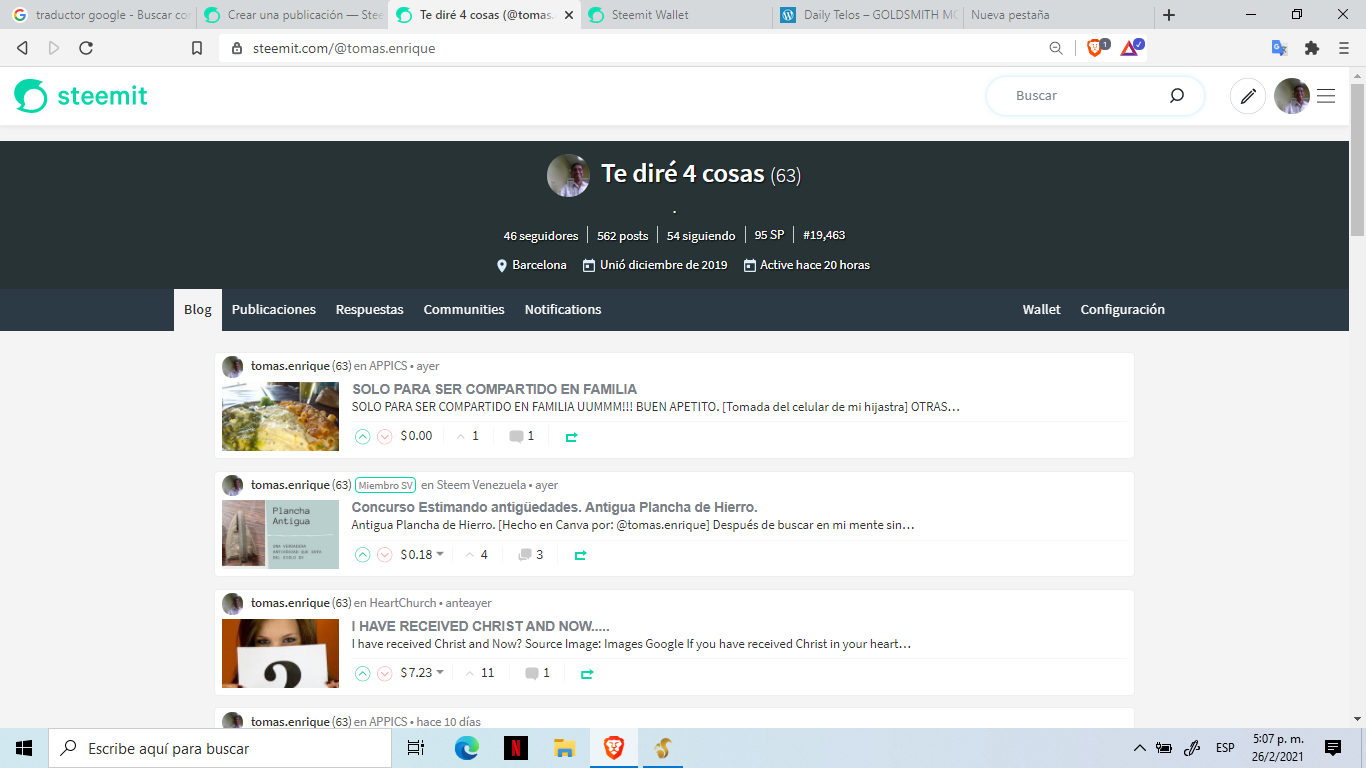
Task: Open the Configuración tab
Action: click(x=1123, y=310)
